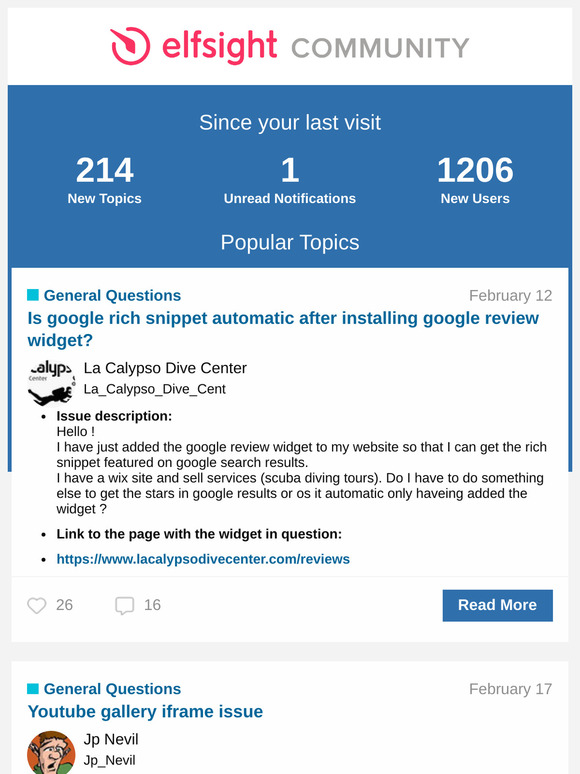This screenshot has width=580, height=774.
Task: Click the comment bubble icon showing 16
Action: click(x=124, y=606)
